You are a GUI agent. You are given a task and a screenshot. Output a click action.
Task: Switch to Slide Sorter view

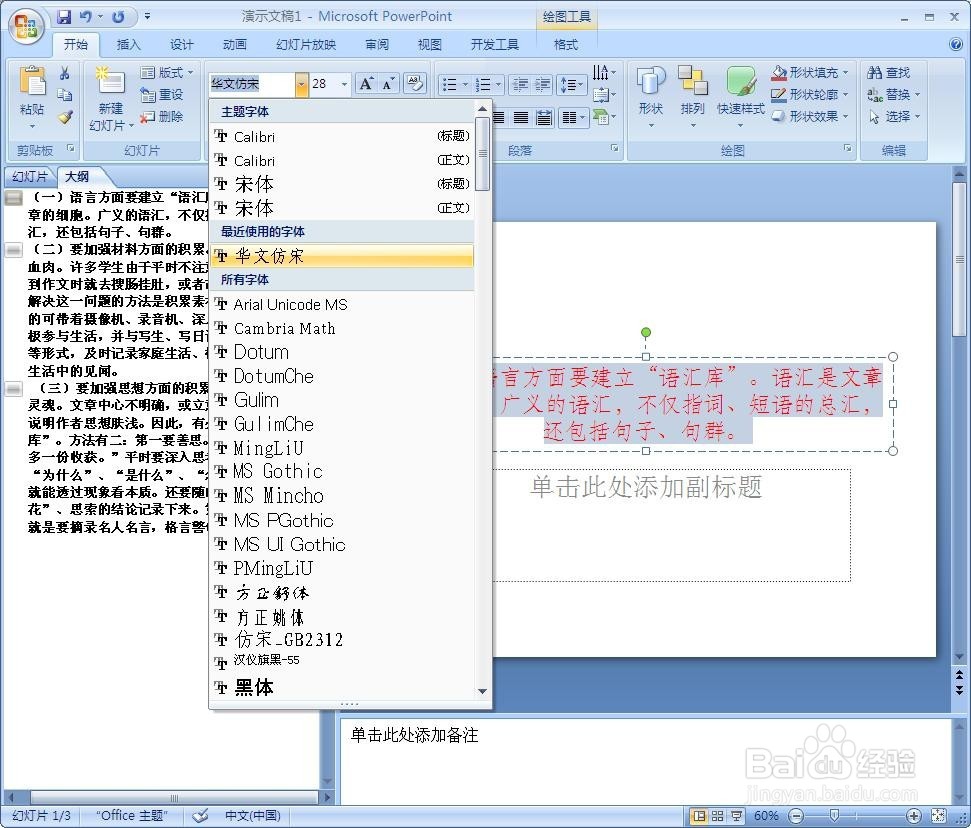coord(718,816)
